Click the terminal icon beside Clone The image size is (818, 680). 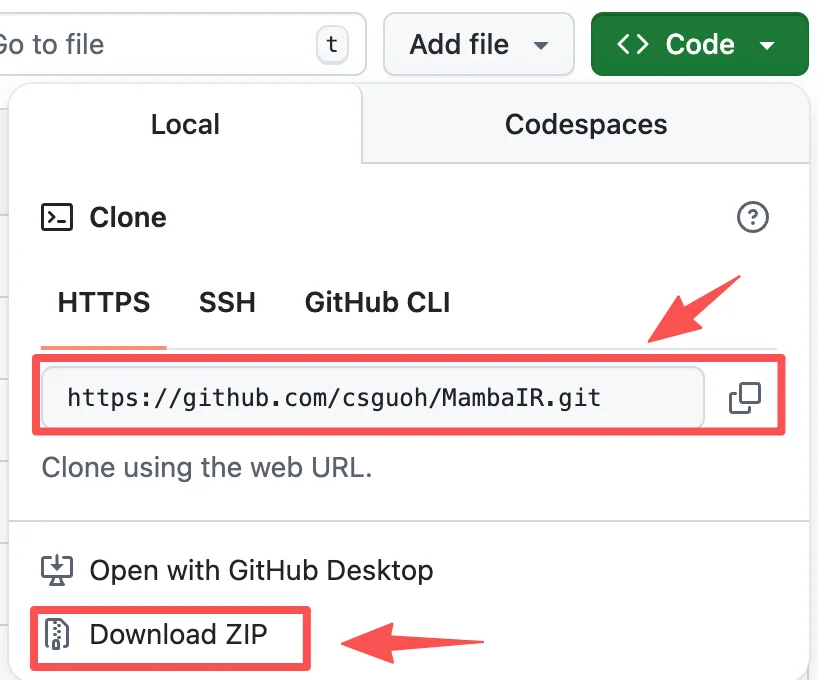coord(57,217)
